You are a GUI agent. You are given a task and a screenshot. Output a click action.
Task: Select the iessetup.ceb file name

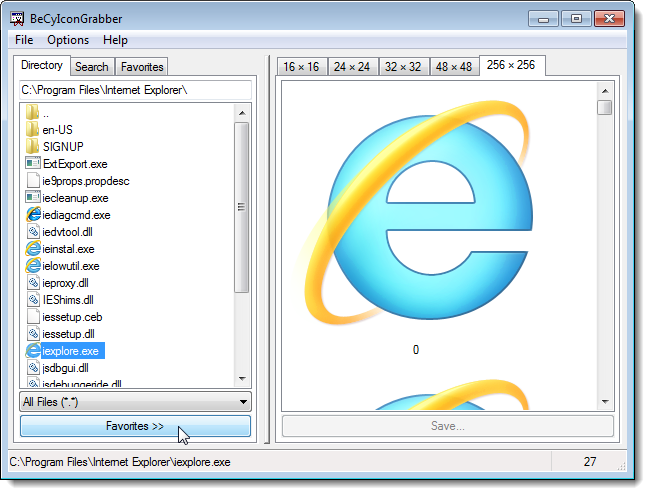click(72, 317)
